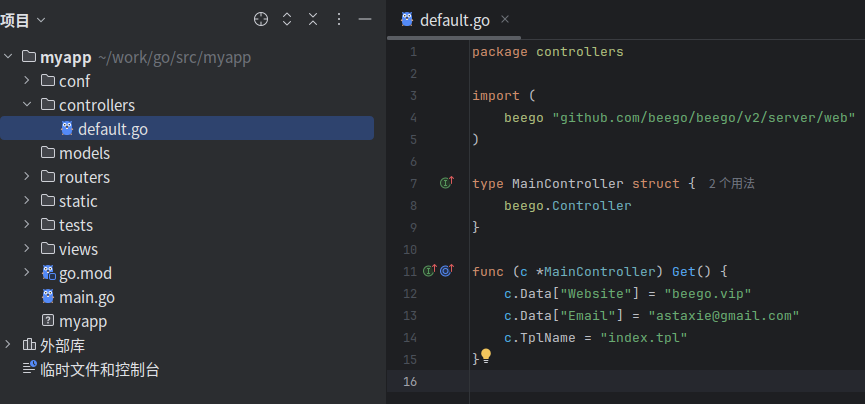Click the collapse all icon in project toolbar
The height and width of the screenshot is (404, 865).
313,20
